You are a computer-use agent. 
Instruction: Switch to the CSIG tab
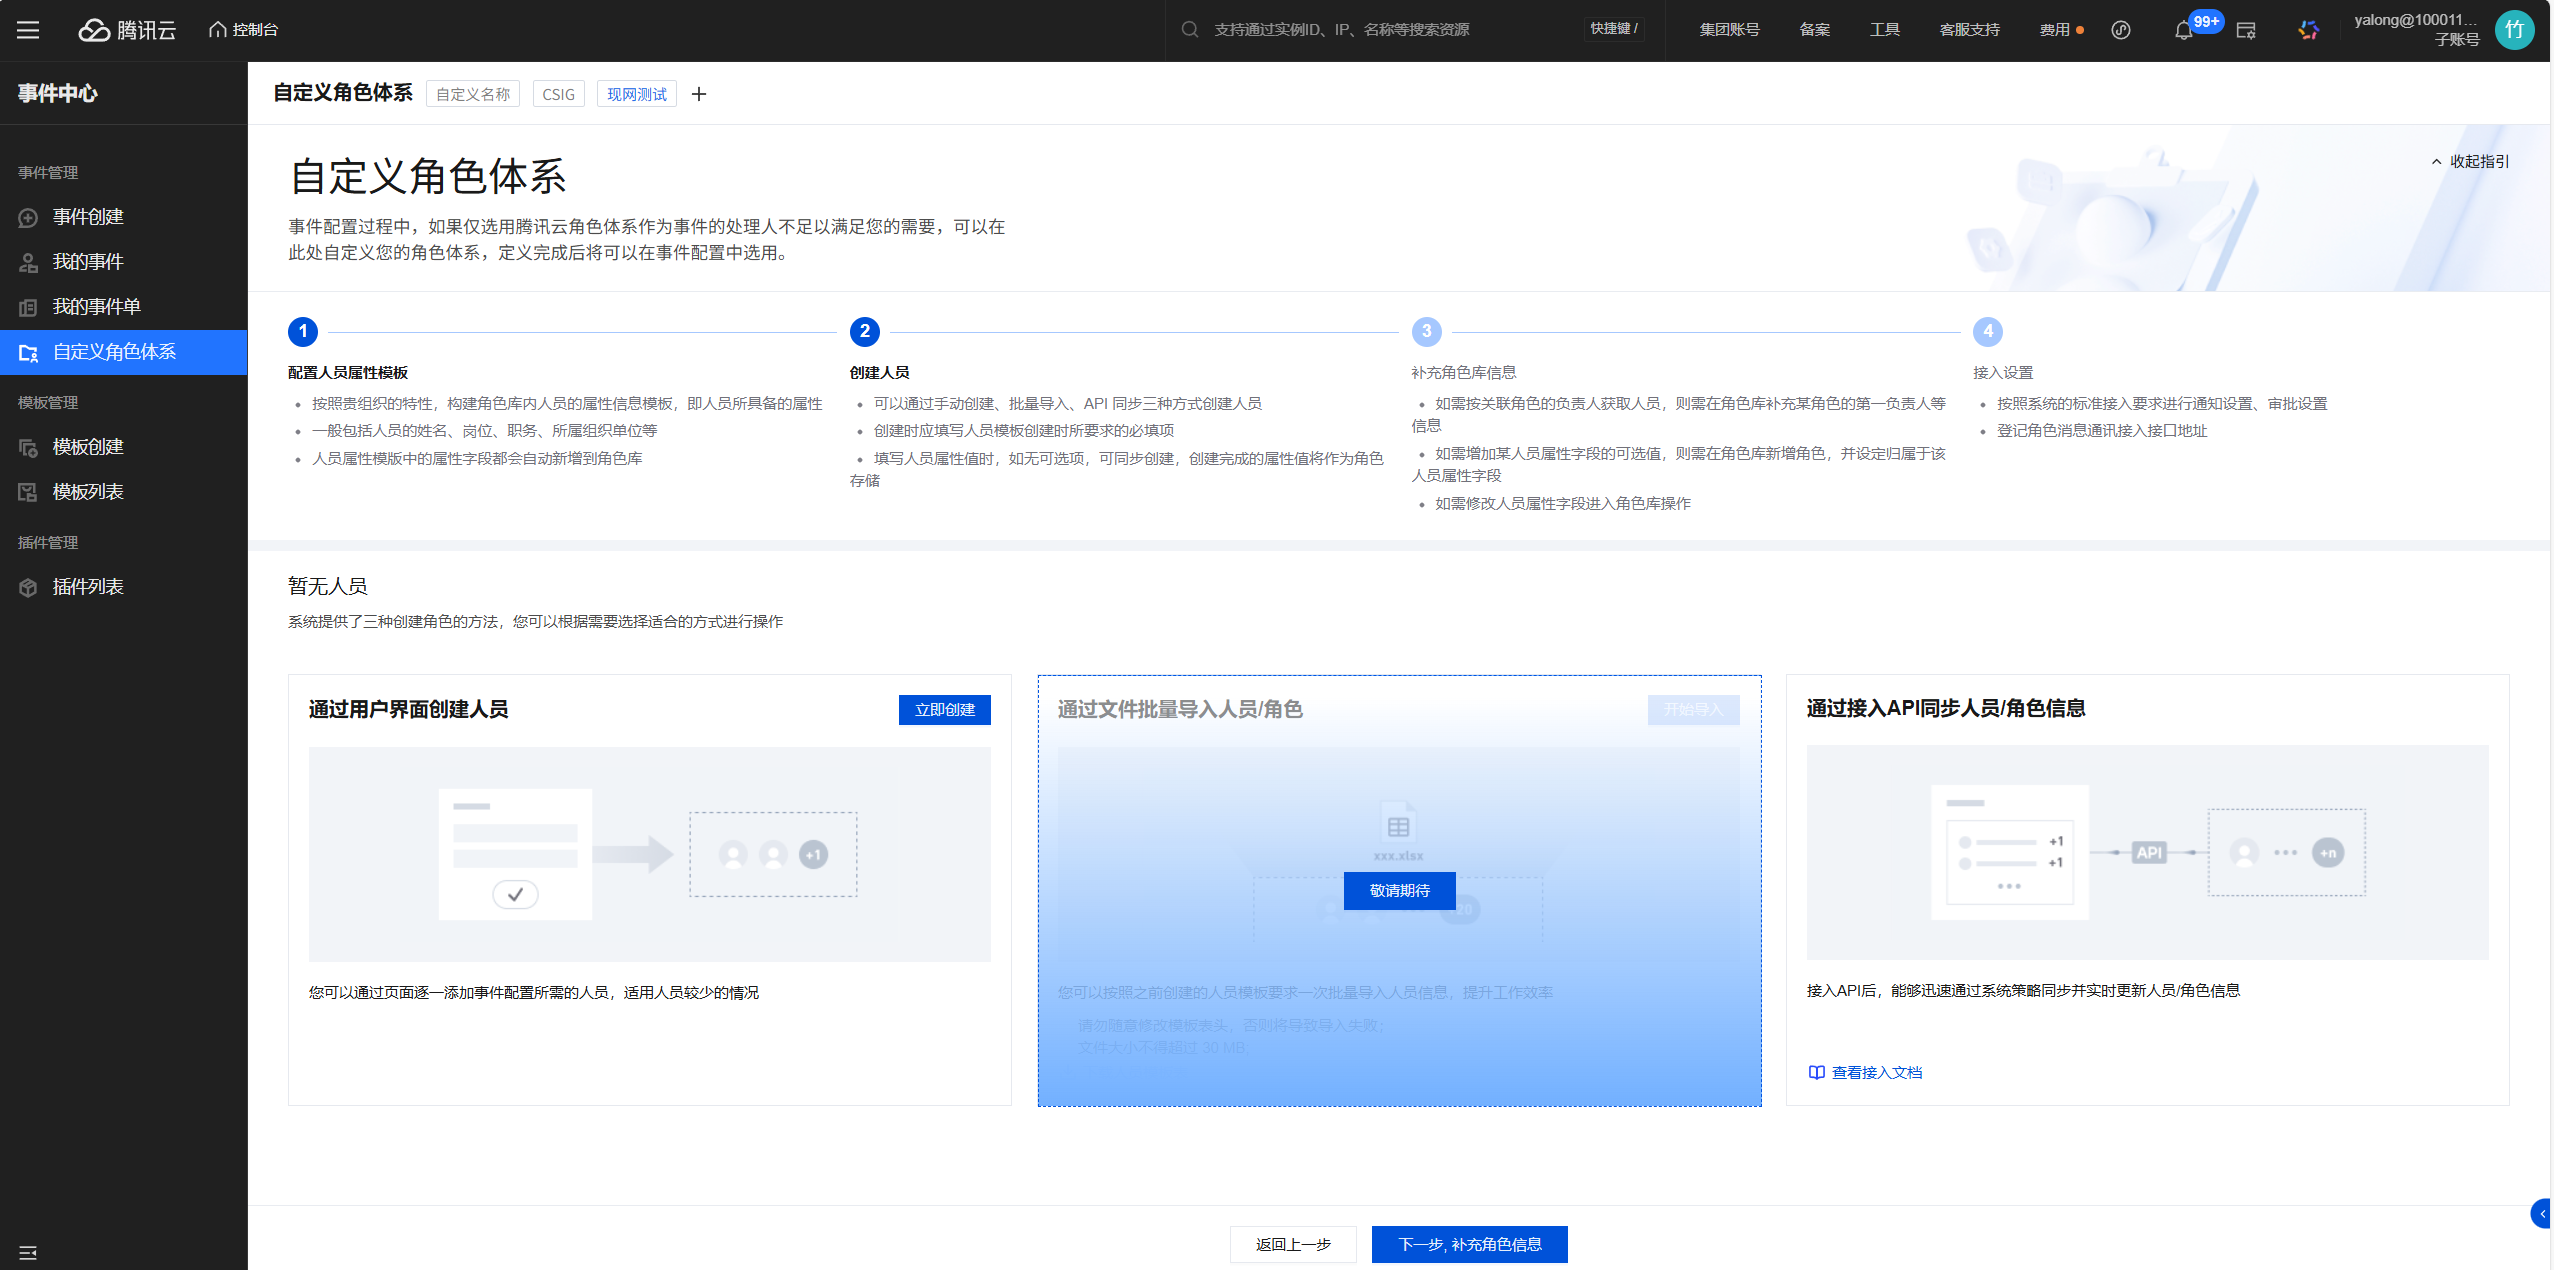pos(558,94)
